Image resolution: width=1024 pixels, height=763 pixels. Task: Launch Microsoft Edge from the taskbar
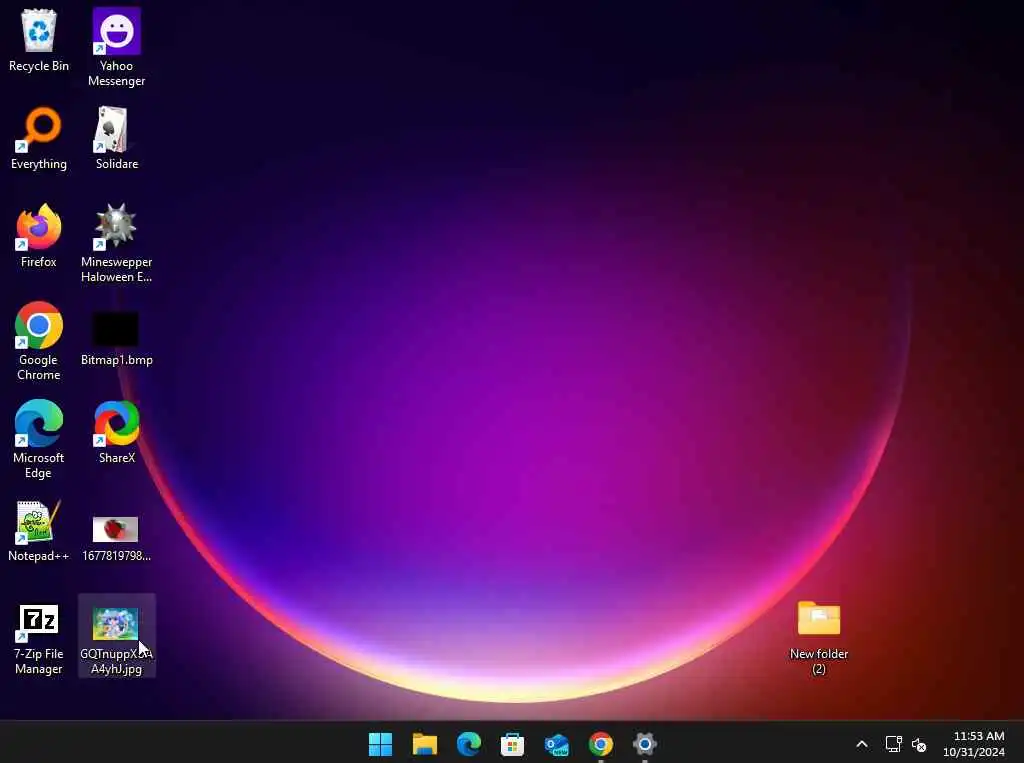pos(469,743)
